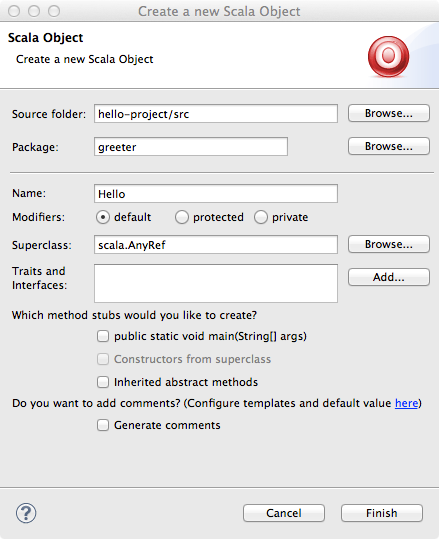
Task: Click the Traits and Interfaces list box
Action: 216,283
